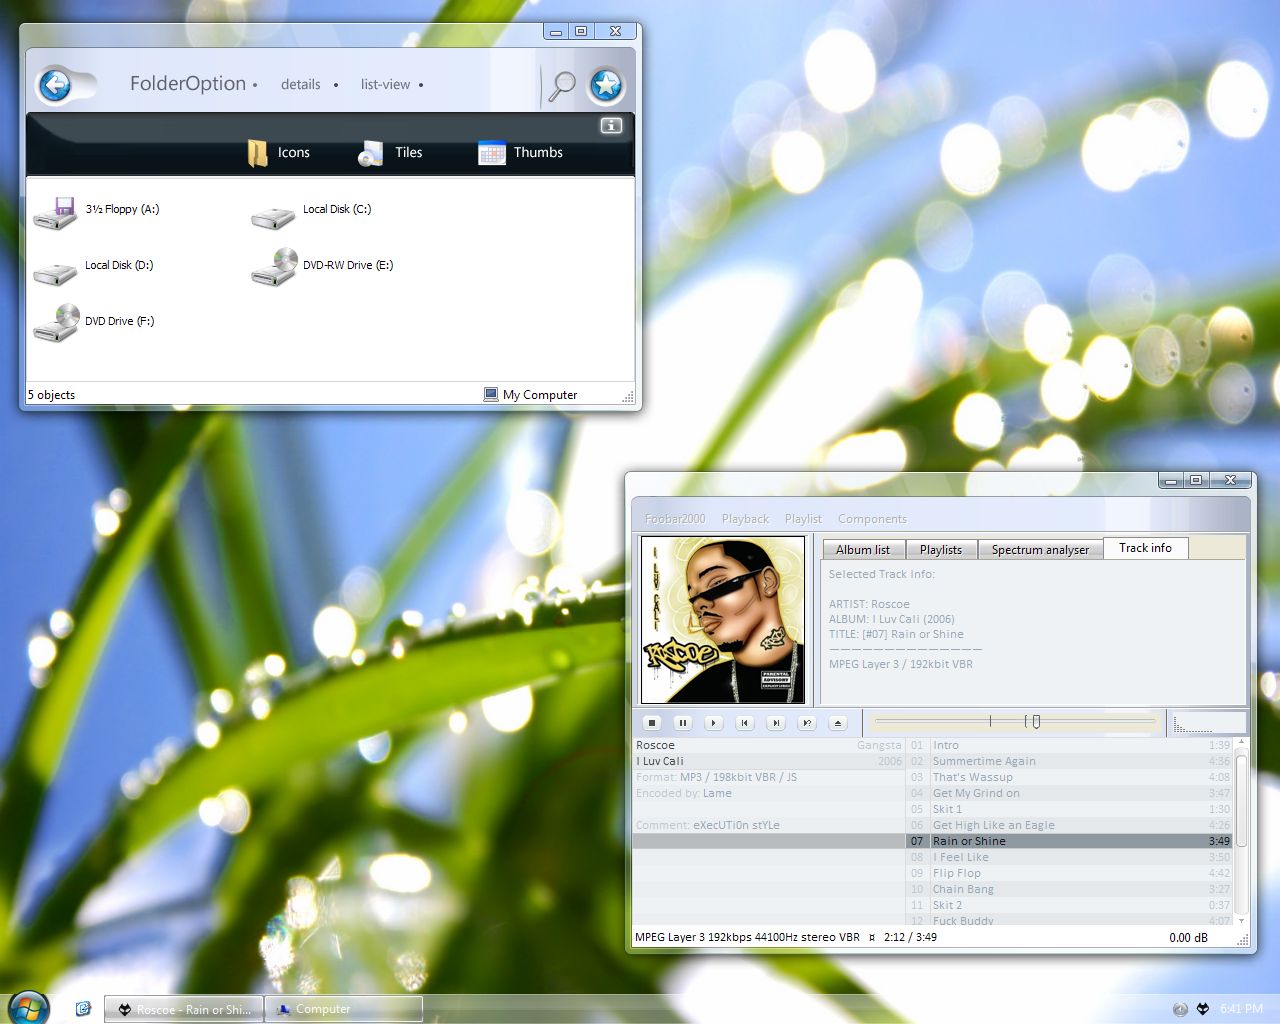This screenshot has height=1024, width=1280.
Task: Play a random track with the shuffle button
Action: 807,723
